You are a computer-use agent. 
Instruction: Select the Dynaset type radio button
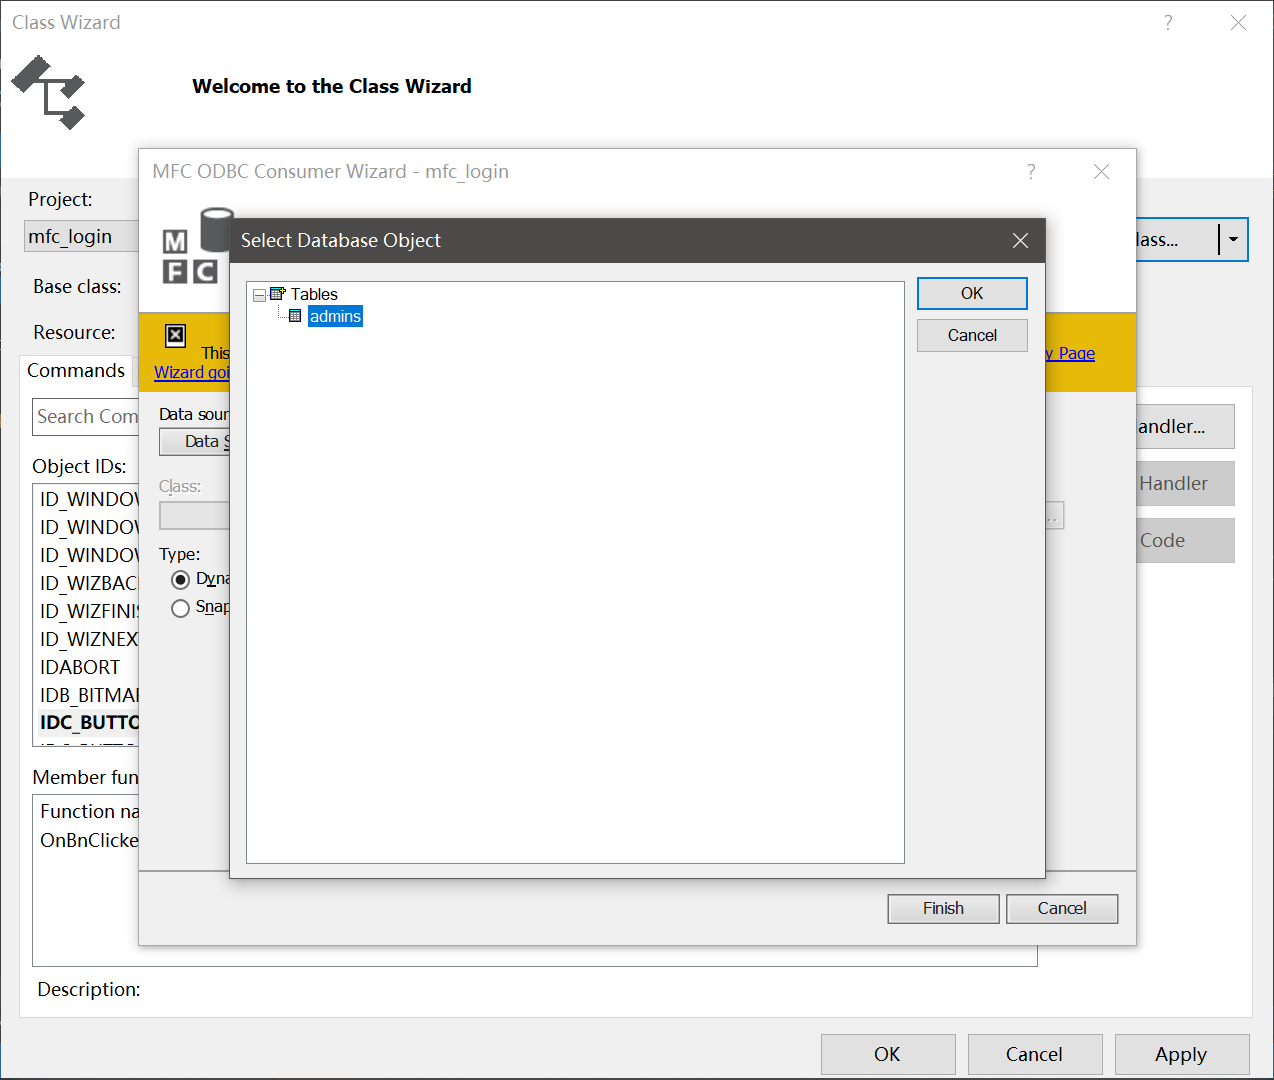click(180, 580)
